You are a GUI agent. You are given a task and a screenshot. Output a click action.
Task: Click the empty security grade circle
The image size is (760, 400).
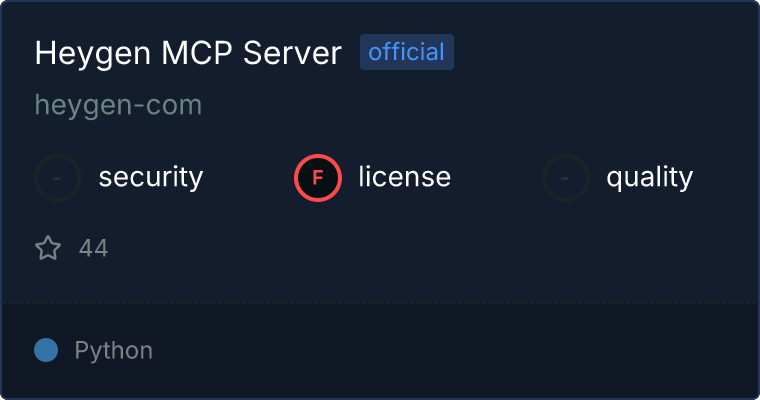tap(58, 178)
